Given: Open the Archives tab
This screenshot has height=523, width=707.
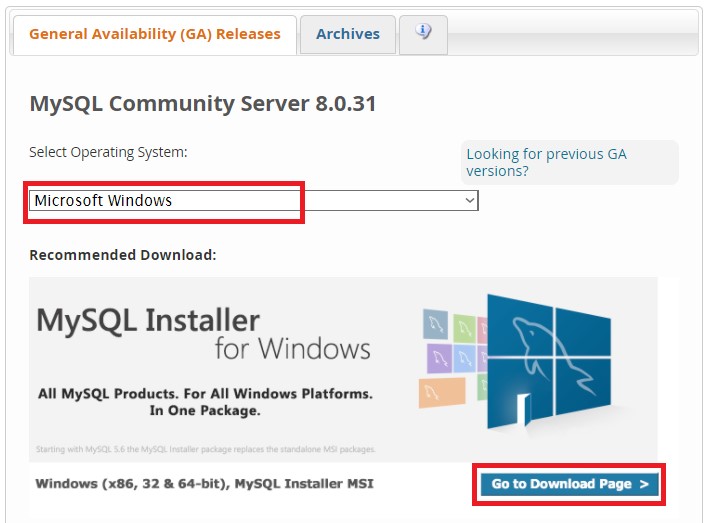Looking at the screenshot, I should pyautogui.click(x=348, y=35).
